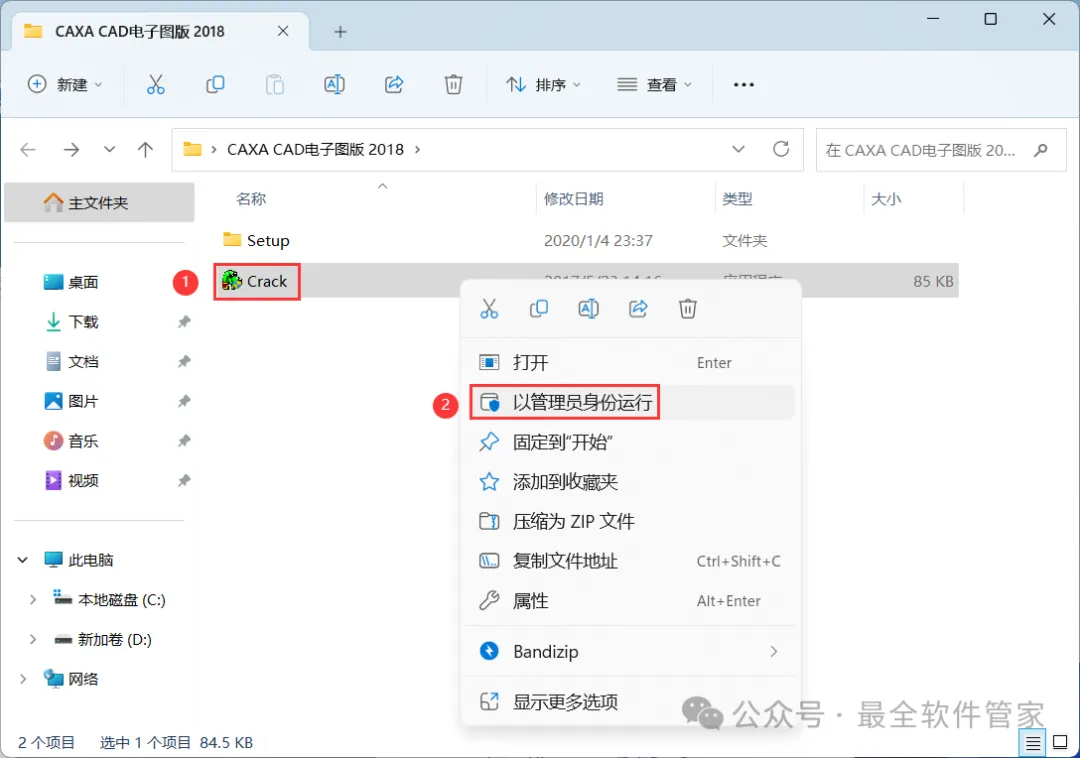This screenshot has height=758, width=1080.
Task: Click the share icon in the context menu
Action: click(x=638, y=308)
